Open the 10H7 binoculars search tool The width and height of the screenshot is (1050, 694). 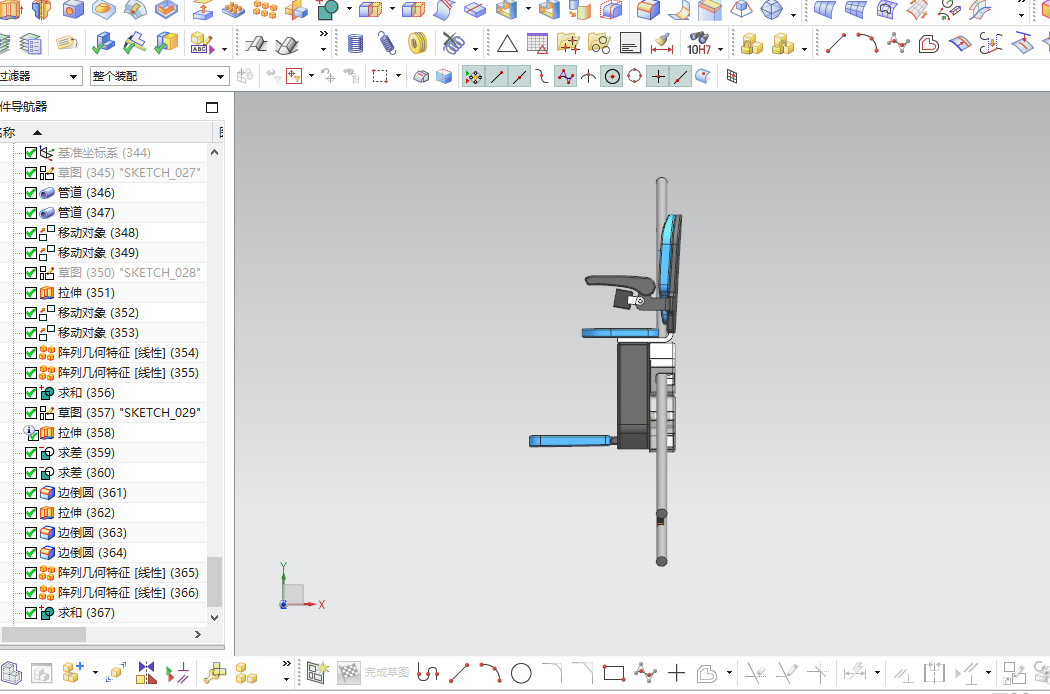699,44
